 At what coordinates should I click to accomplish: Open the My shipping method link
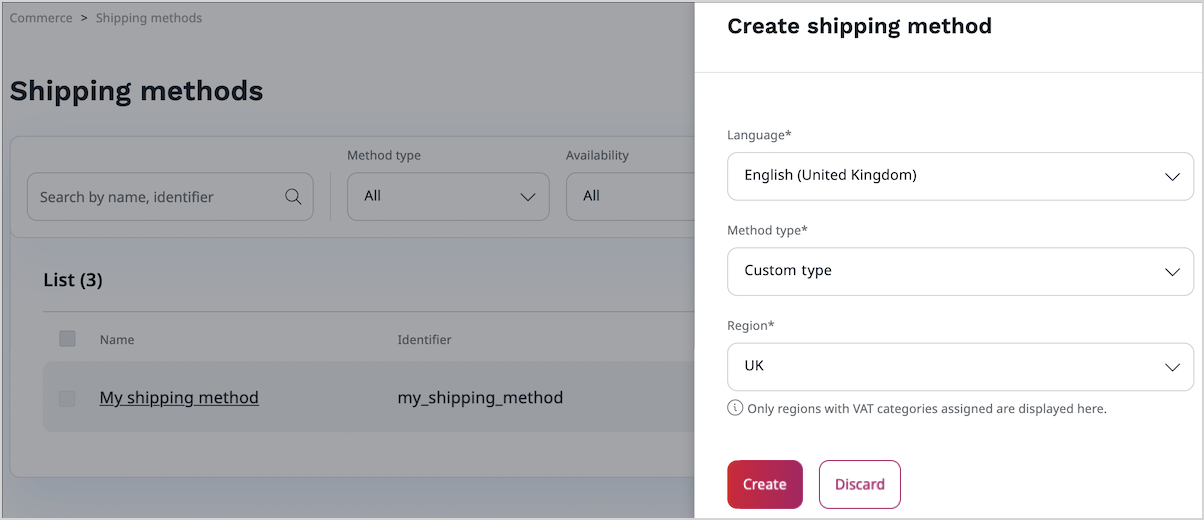[179, 398]
